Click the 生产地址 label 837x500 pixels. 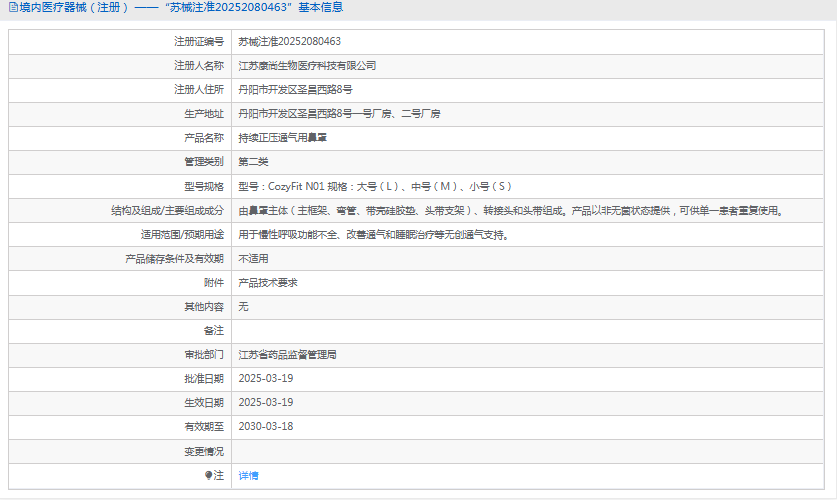204,114
